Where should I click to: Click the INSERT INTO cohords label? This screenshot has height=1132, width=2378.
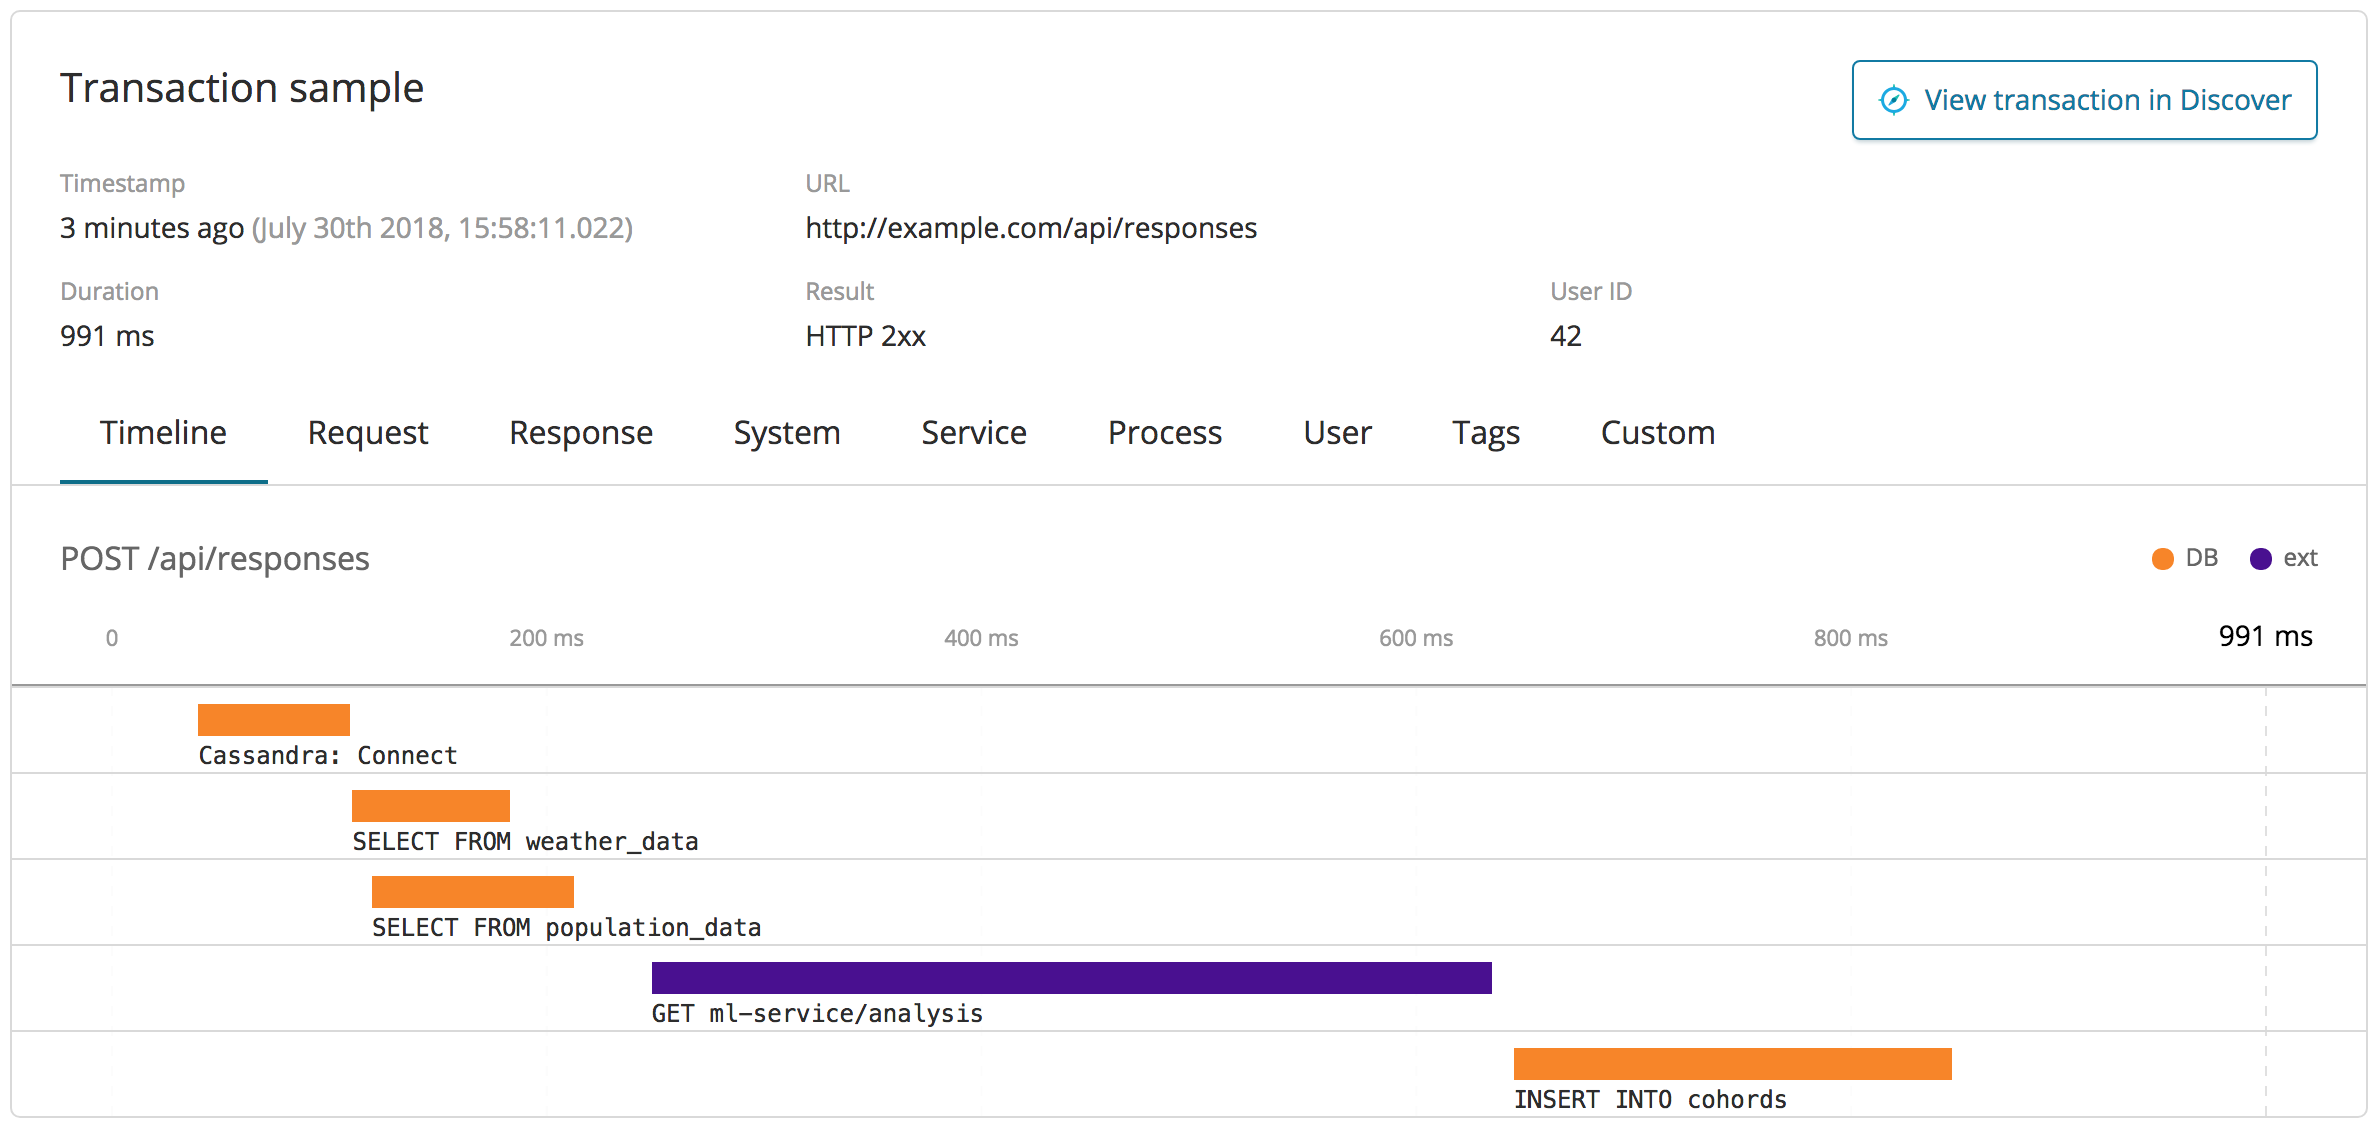(1650, 1099)
